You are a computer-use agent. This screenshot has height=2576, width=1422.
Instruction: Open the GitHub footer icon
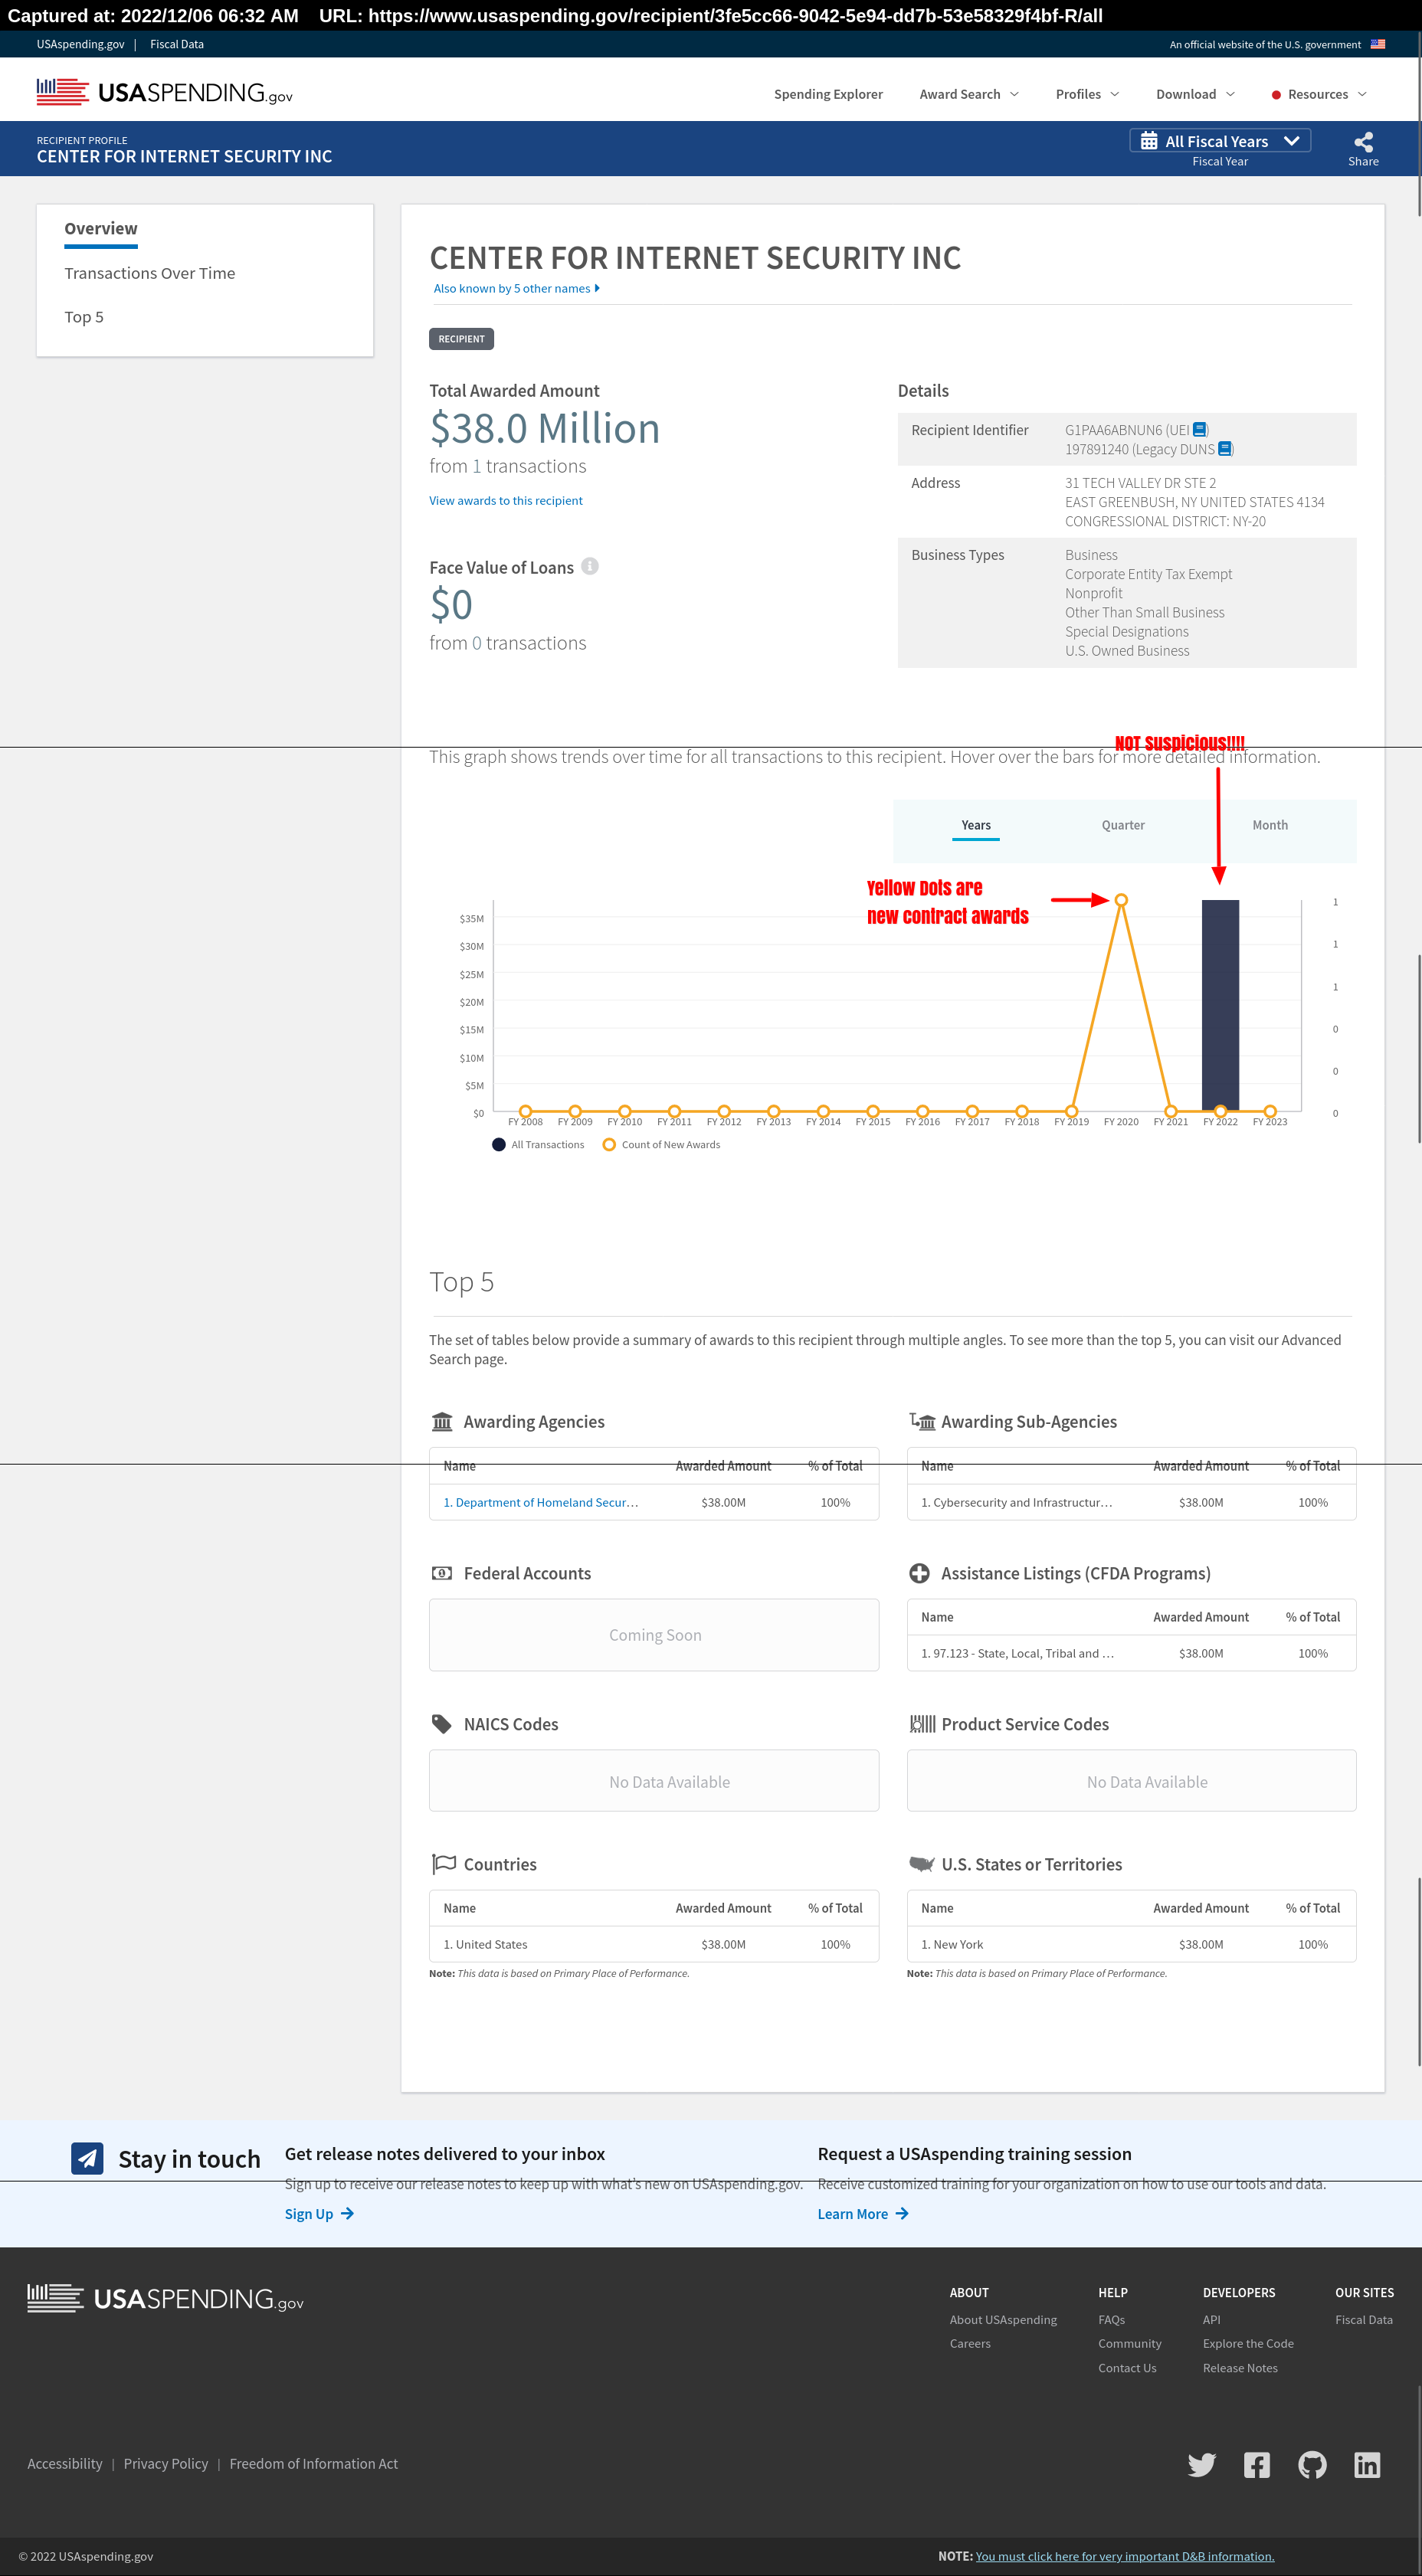coord(1312,2465)
